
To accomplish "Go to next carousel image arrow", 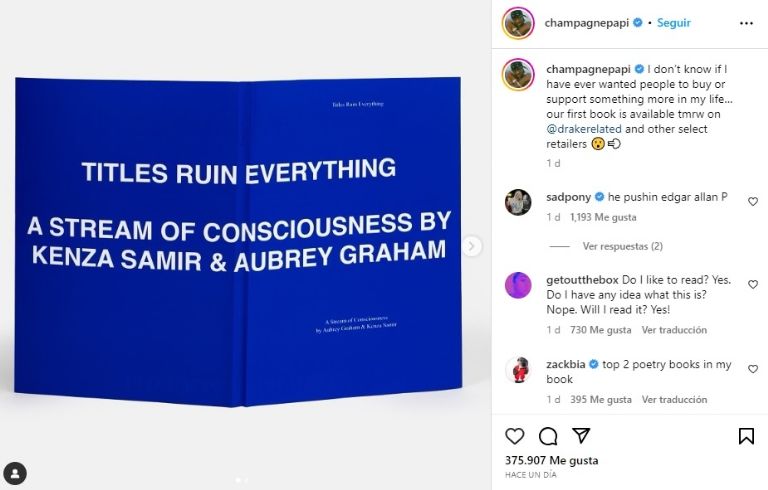I will [x=472, y=246].
